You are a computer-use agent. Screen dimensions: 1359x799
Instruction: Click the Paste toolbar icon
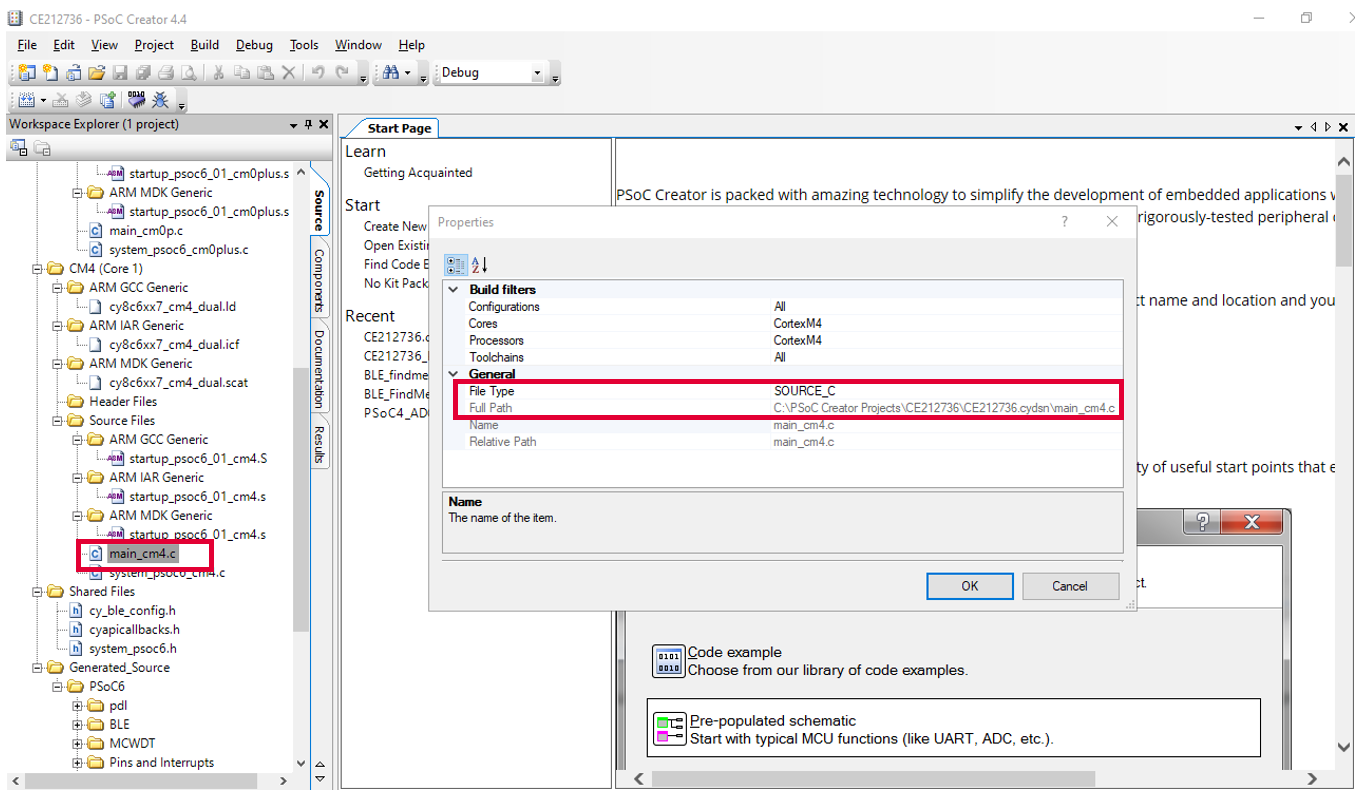[264, 72]
